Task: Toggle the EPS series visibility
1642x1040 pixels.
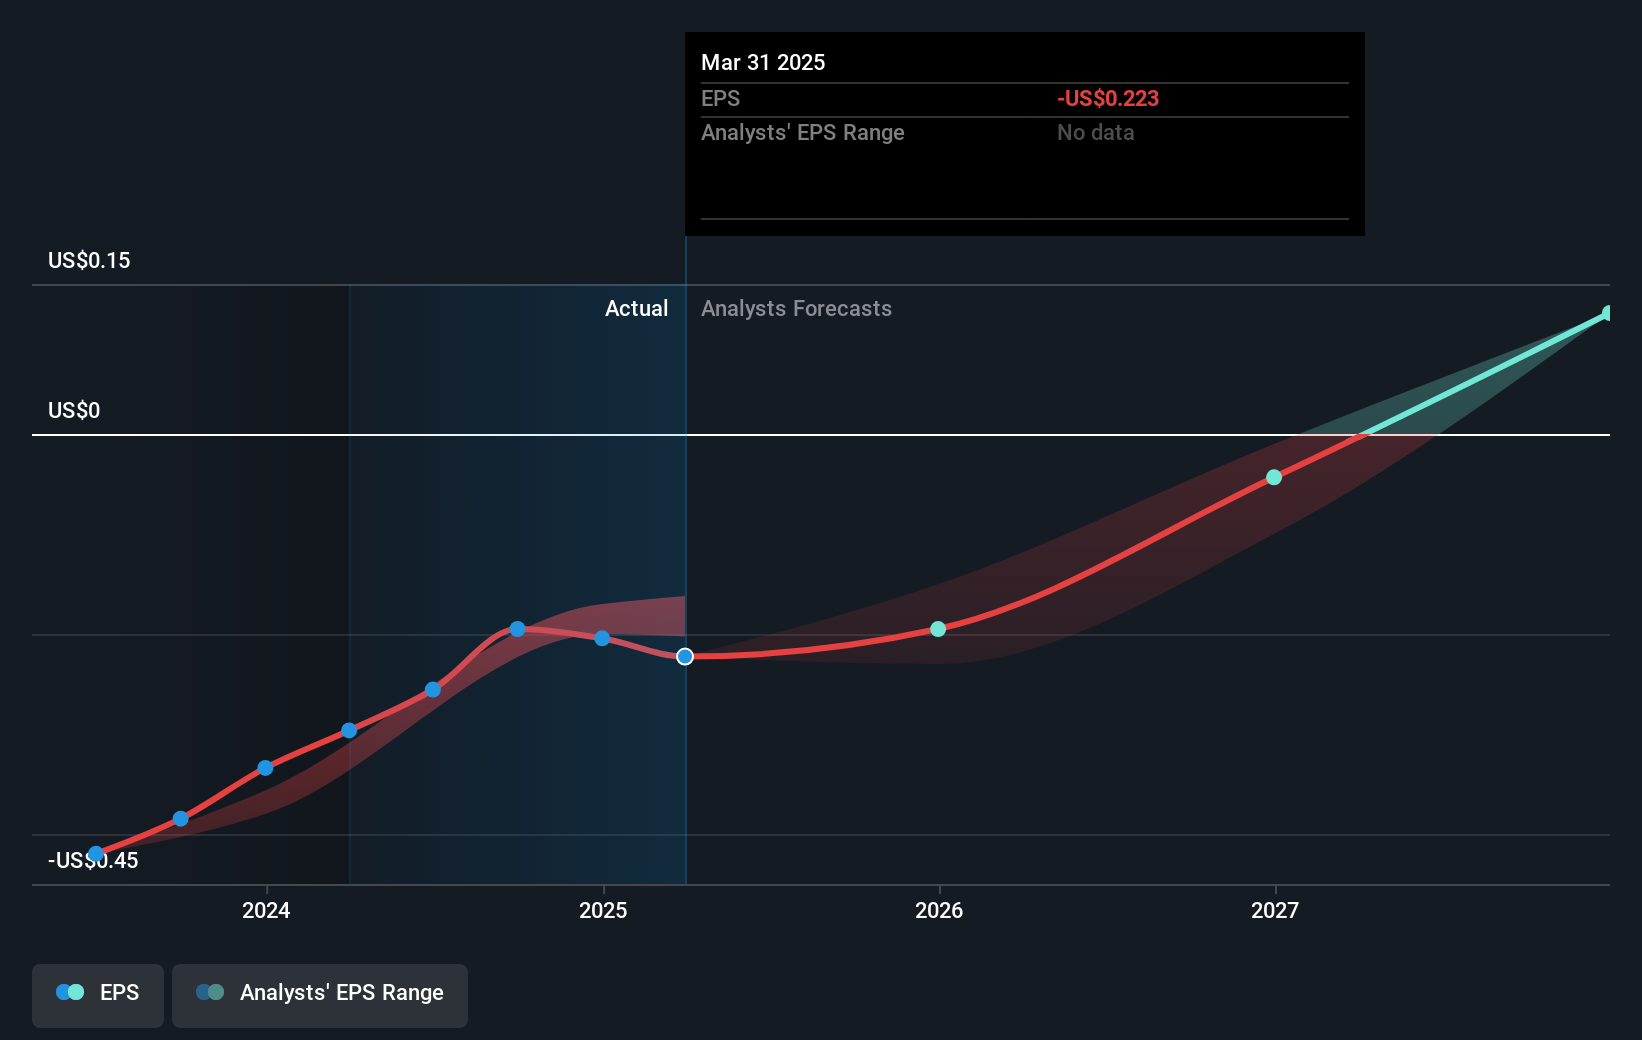Action: [97, 994]
